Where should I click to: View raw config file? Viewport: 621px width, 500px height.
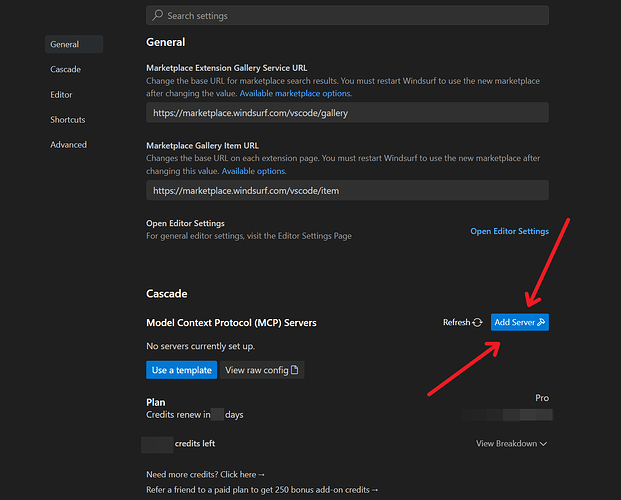pos(262,370)
